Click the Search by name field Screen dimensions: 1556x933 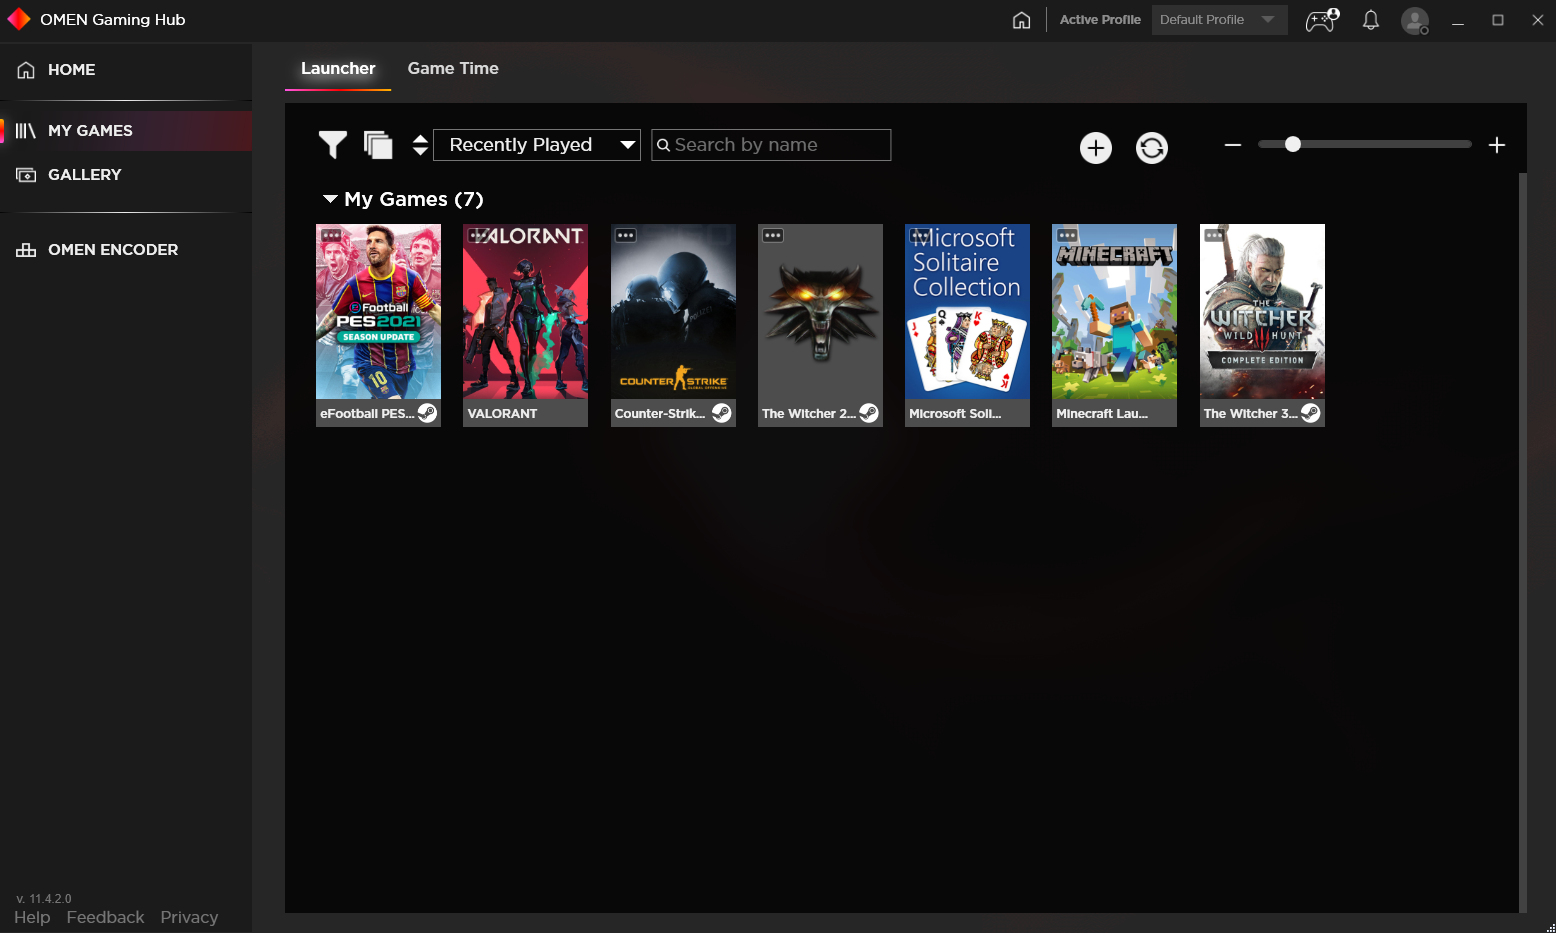[771, 145]
